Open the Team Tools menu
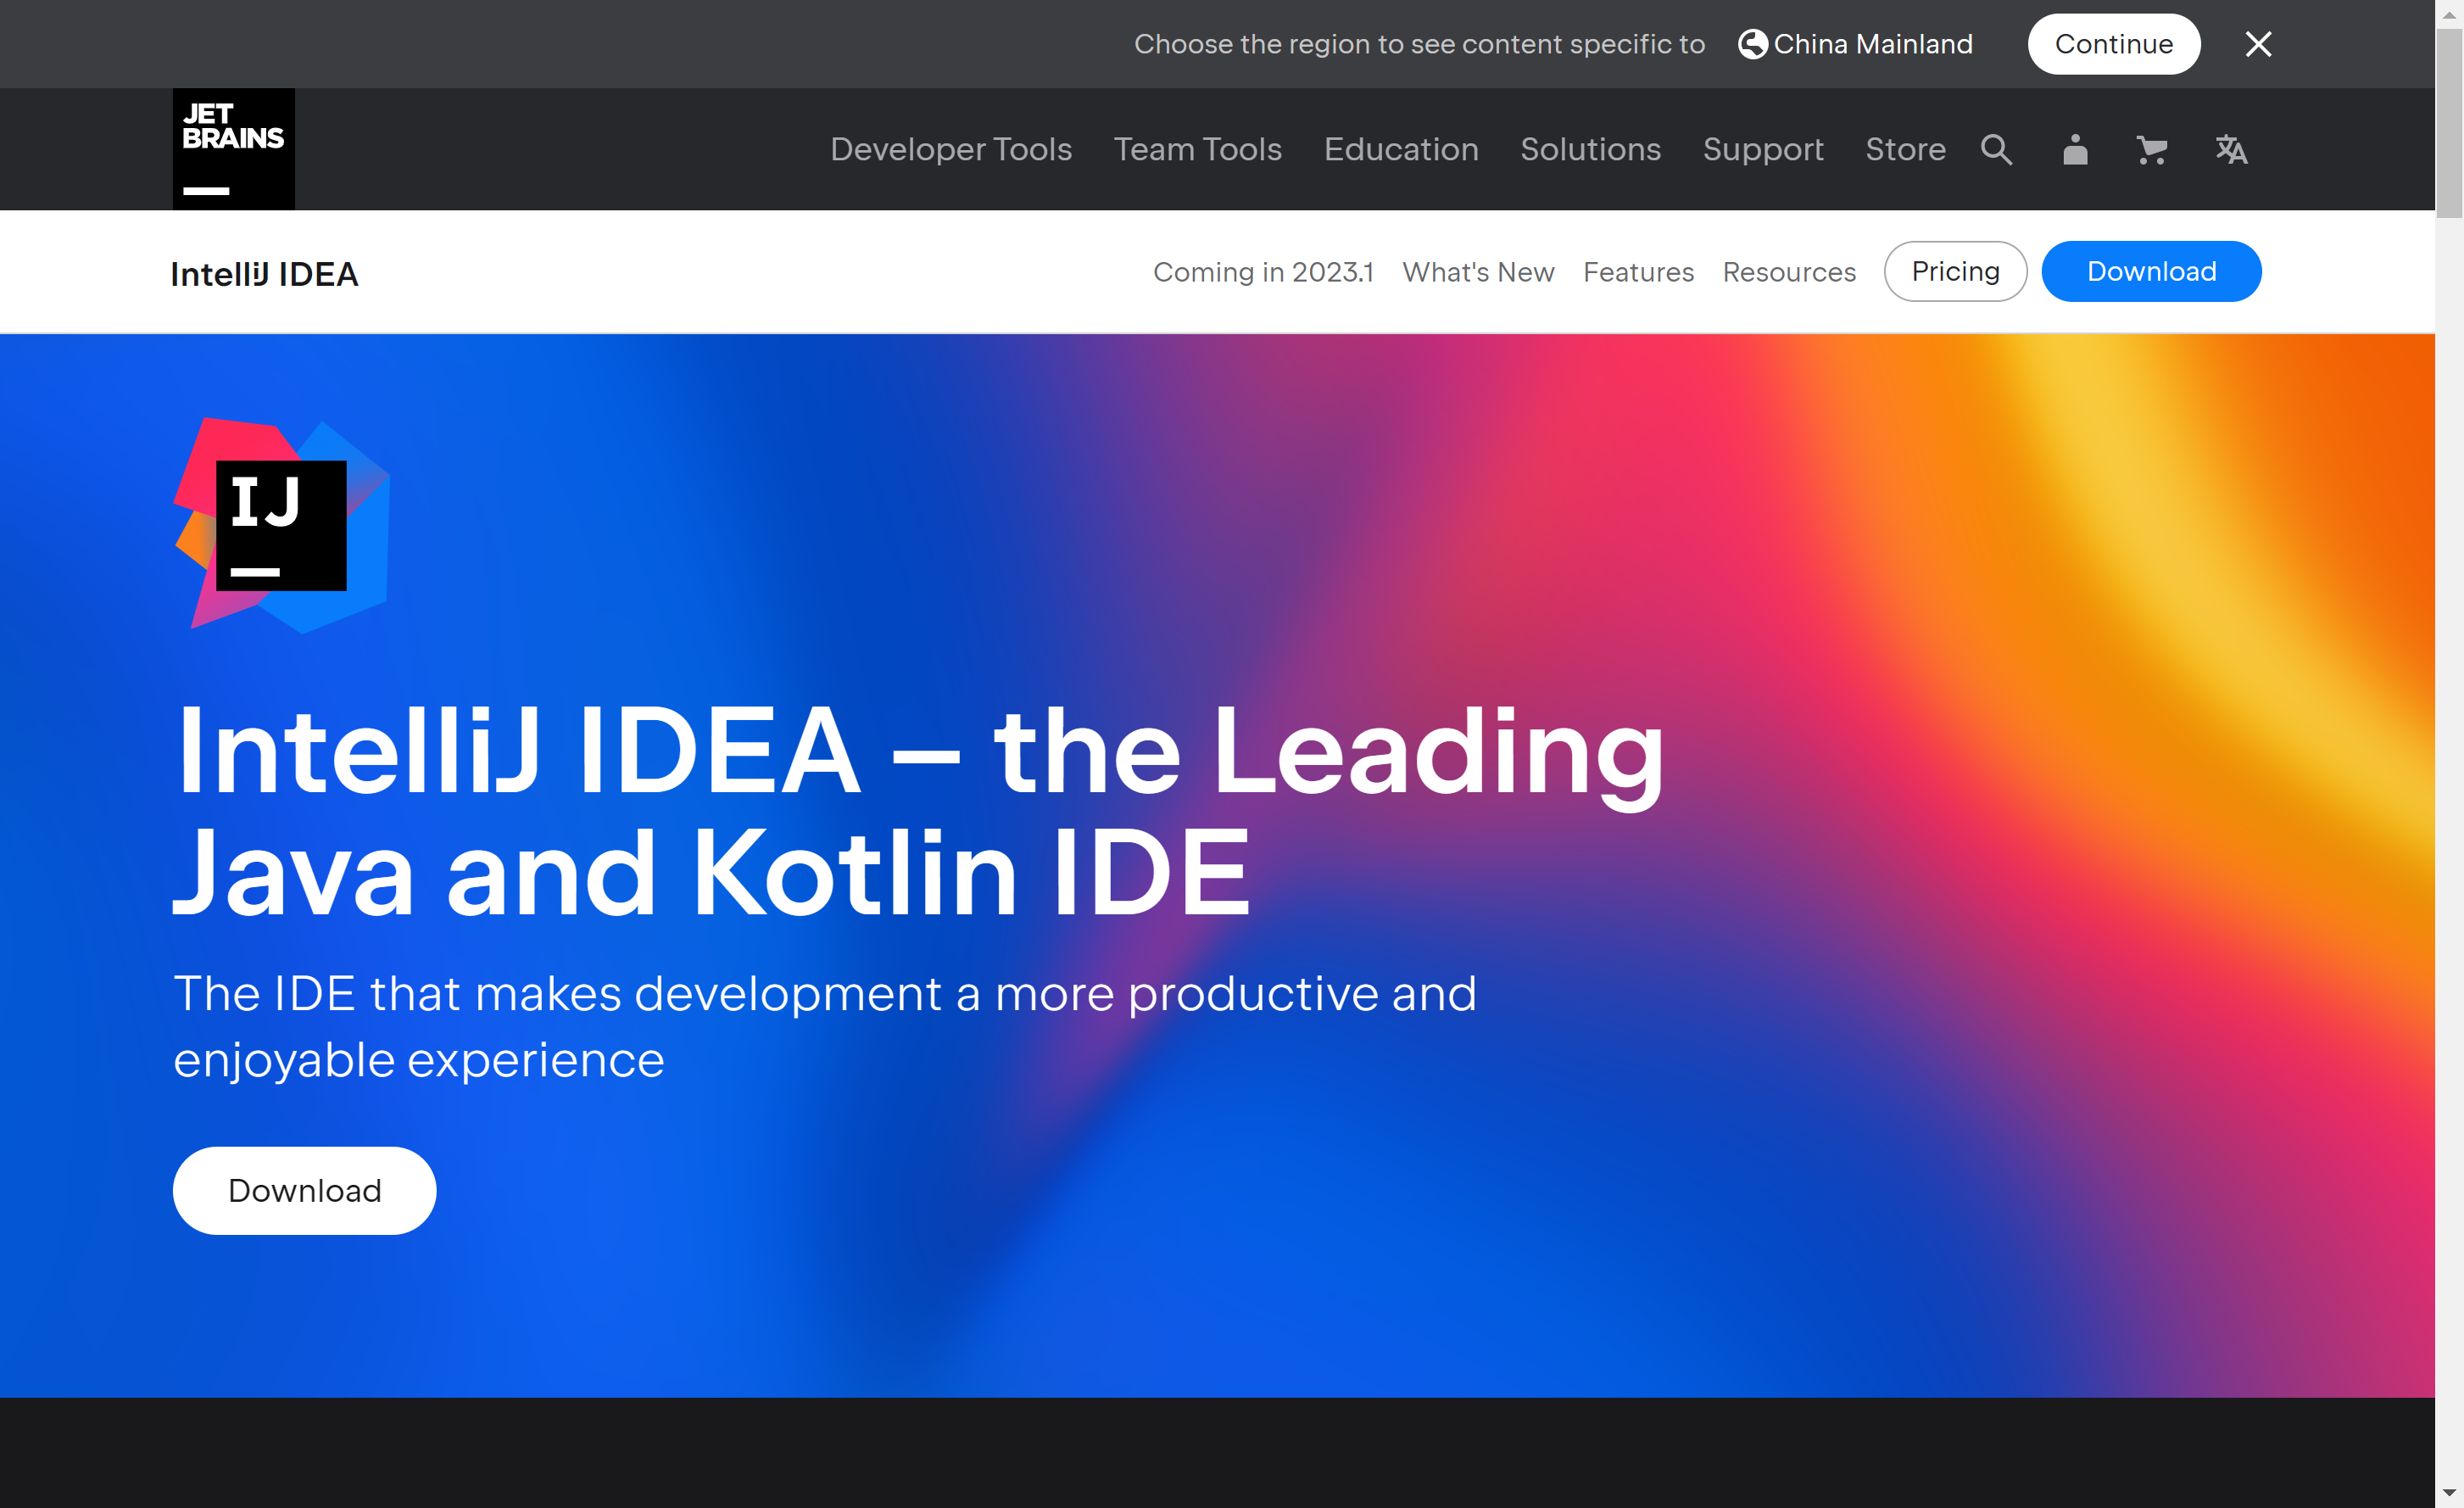Viewport: 2464px width, 1508px height. [1197, 149]
